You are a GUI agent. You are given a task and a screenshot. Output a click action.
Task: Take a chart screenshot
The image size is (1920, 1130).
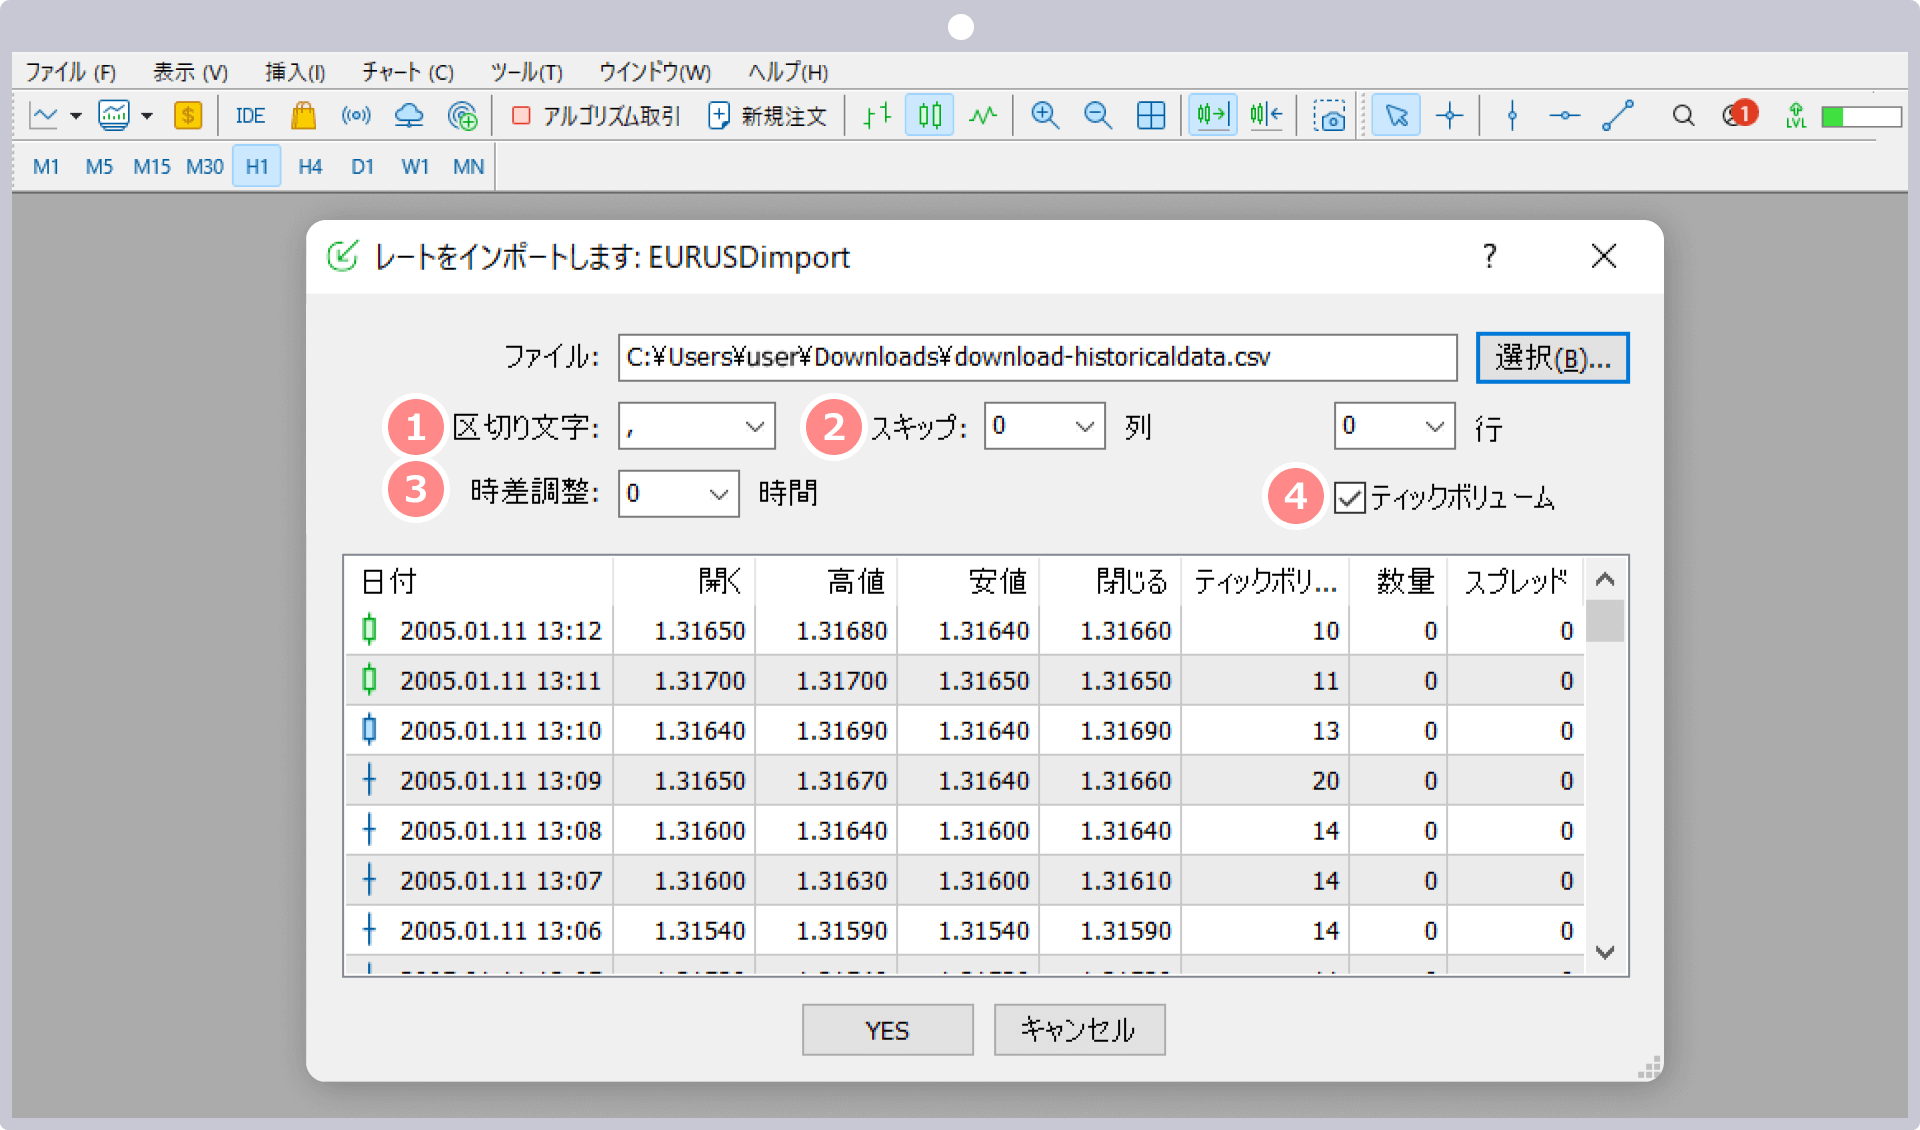(1329, 116)
